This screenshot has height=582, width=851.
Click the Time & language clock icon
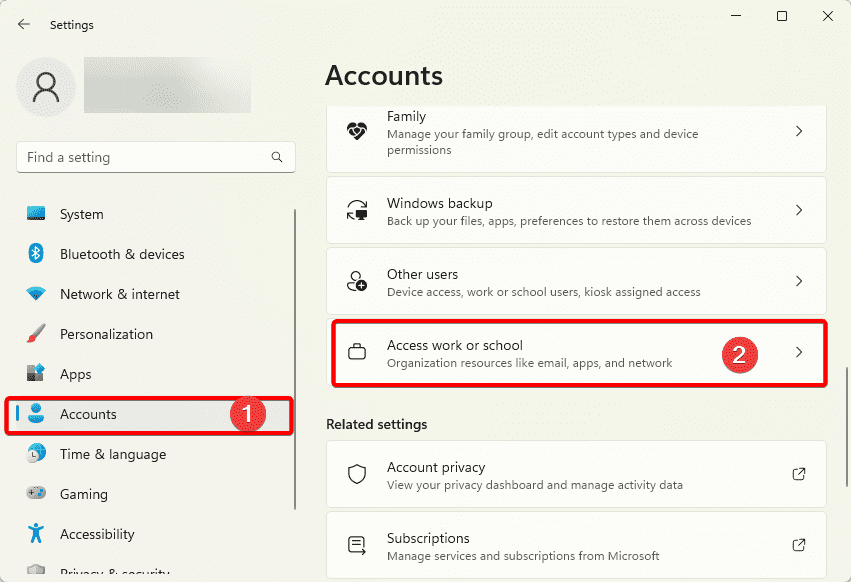coord(36,454)
